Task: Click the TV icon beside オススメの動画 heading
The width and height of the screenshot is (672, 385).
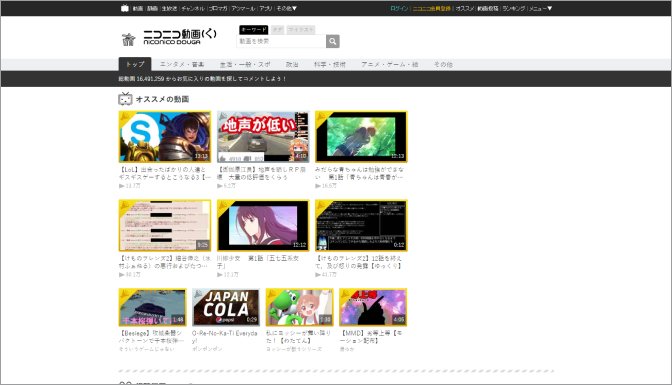Action: click(x=125, y=99)
